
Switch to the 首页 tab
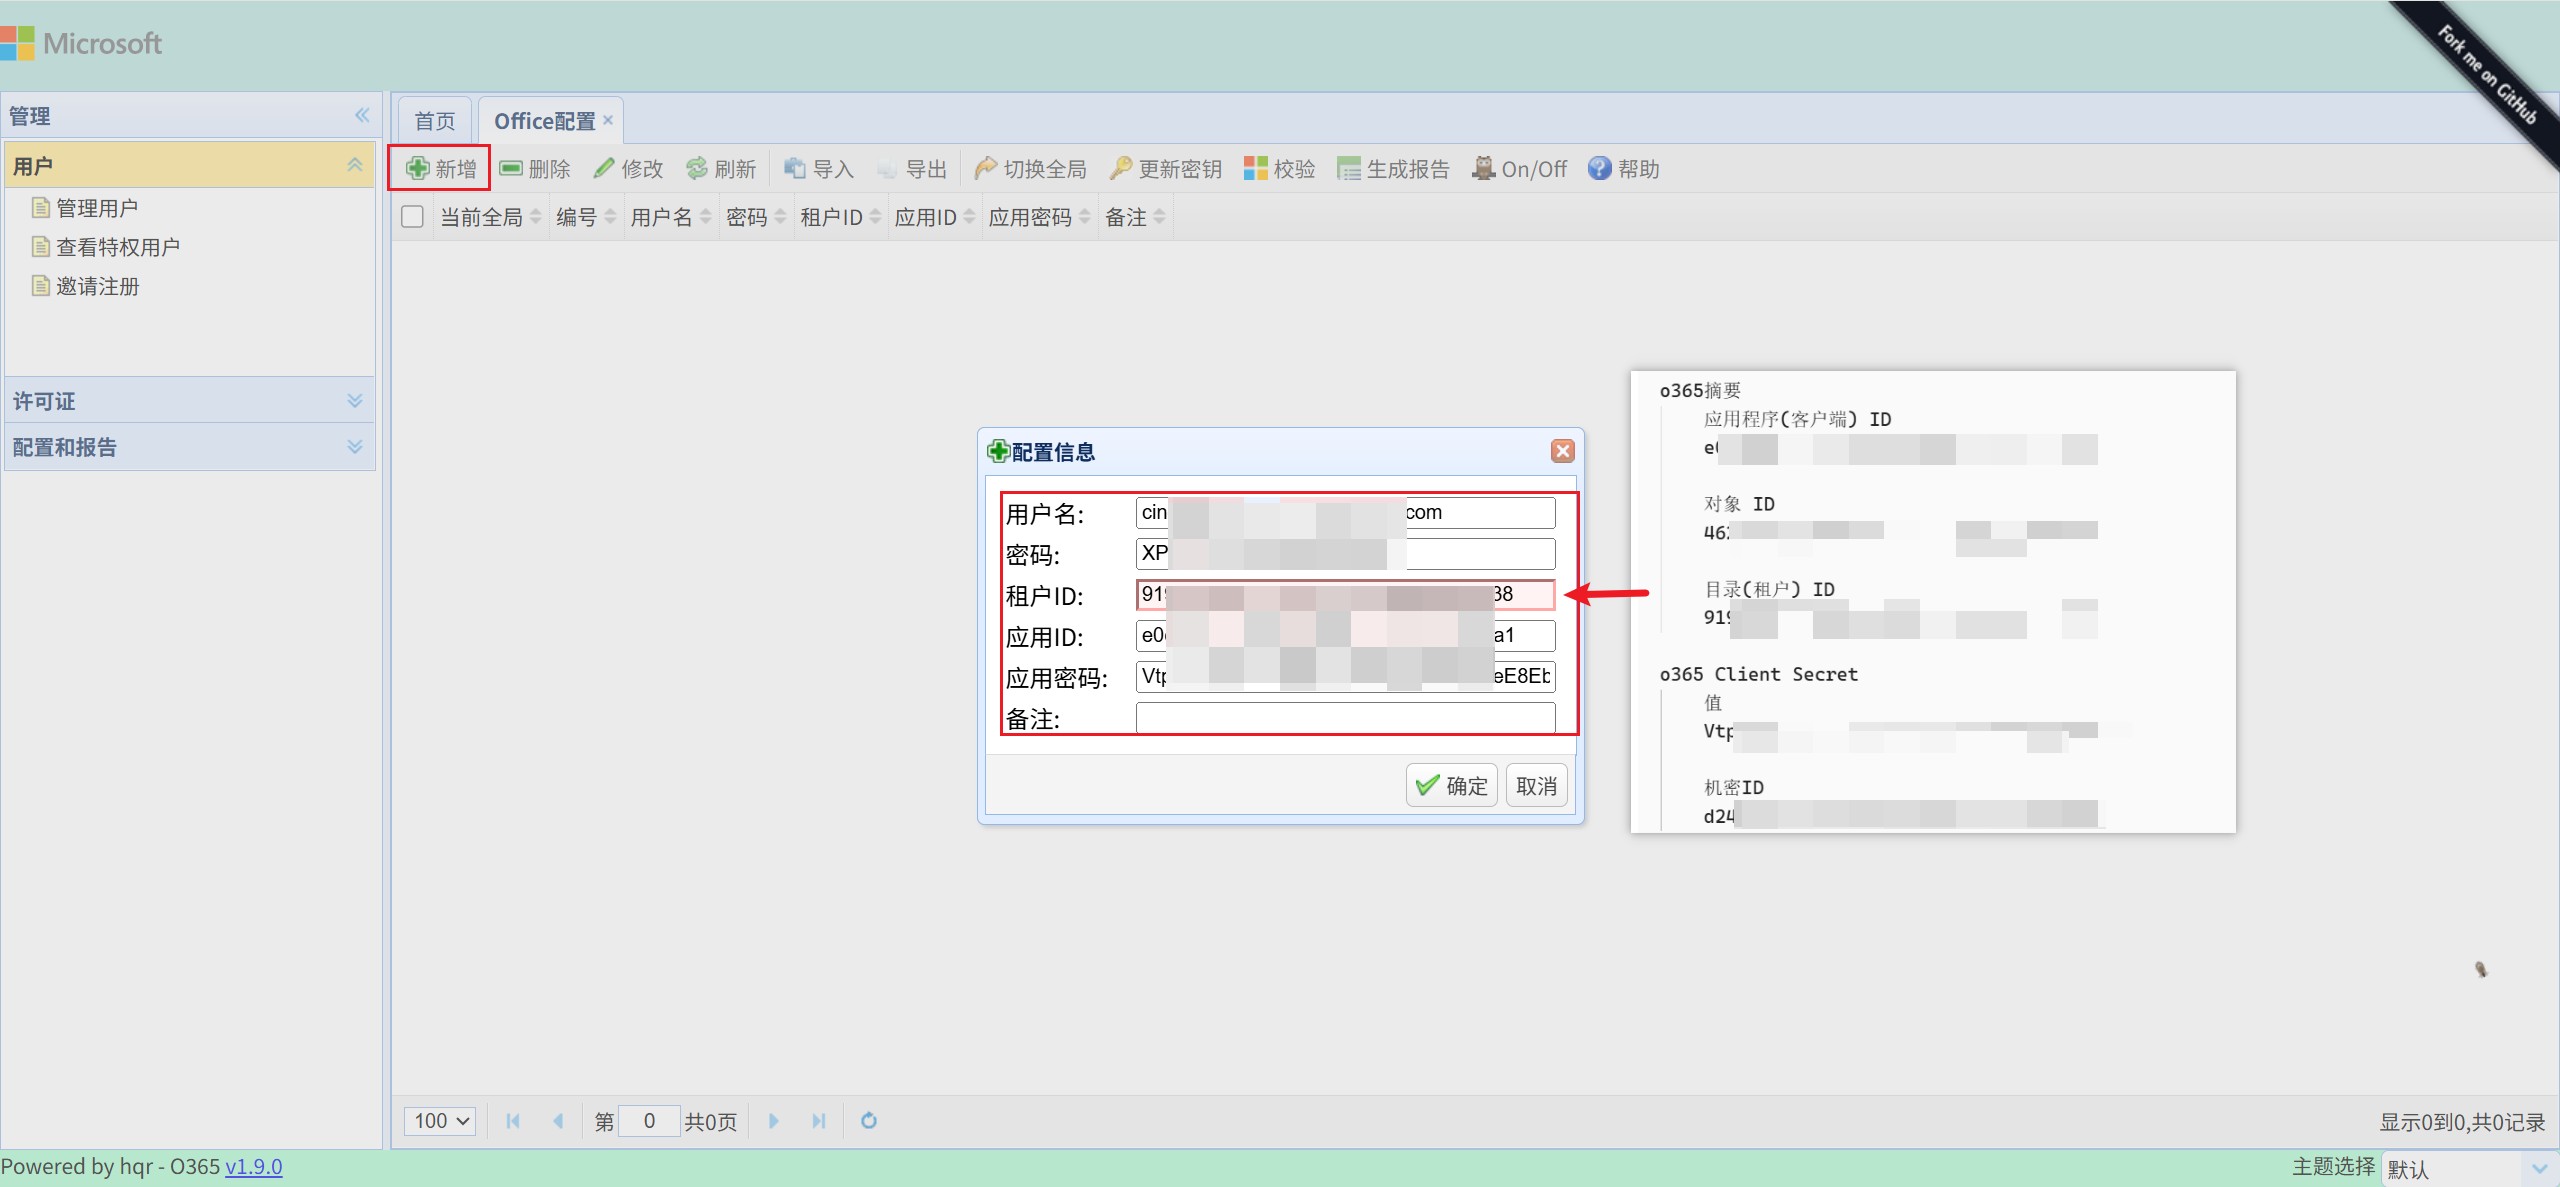click(435, 121)
